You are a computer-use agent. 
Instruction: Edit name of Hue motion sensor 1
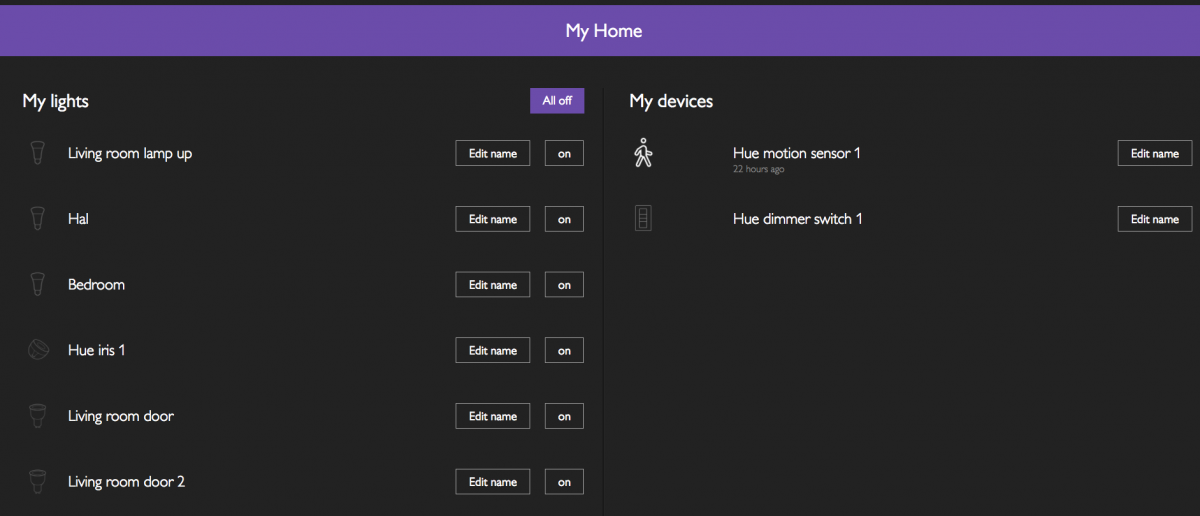coord(1155,153)
